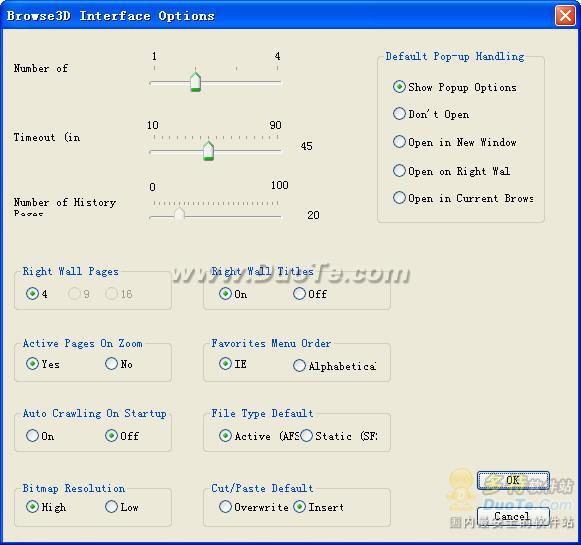This screenshot has height=545, width=581.
Task: Click the Timeout slider thumb
Action: (x=209, y=151)
